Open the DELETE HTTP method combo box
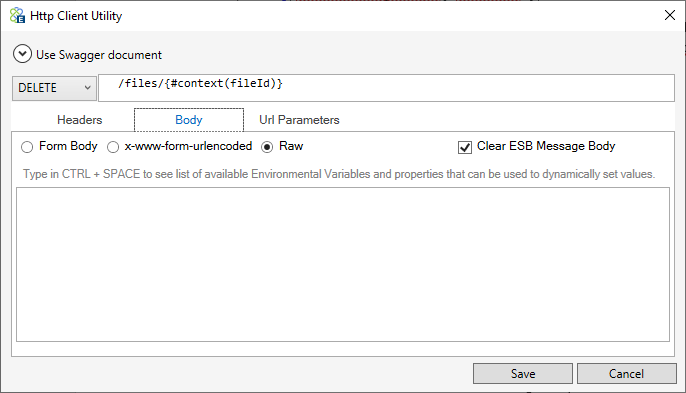This screenshot has width=686, height=393. point(54,88)
